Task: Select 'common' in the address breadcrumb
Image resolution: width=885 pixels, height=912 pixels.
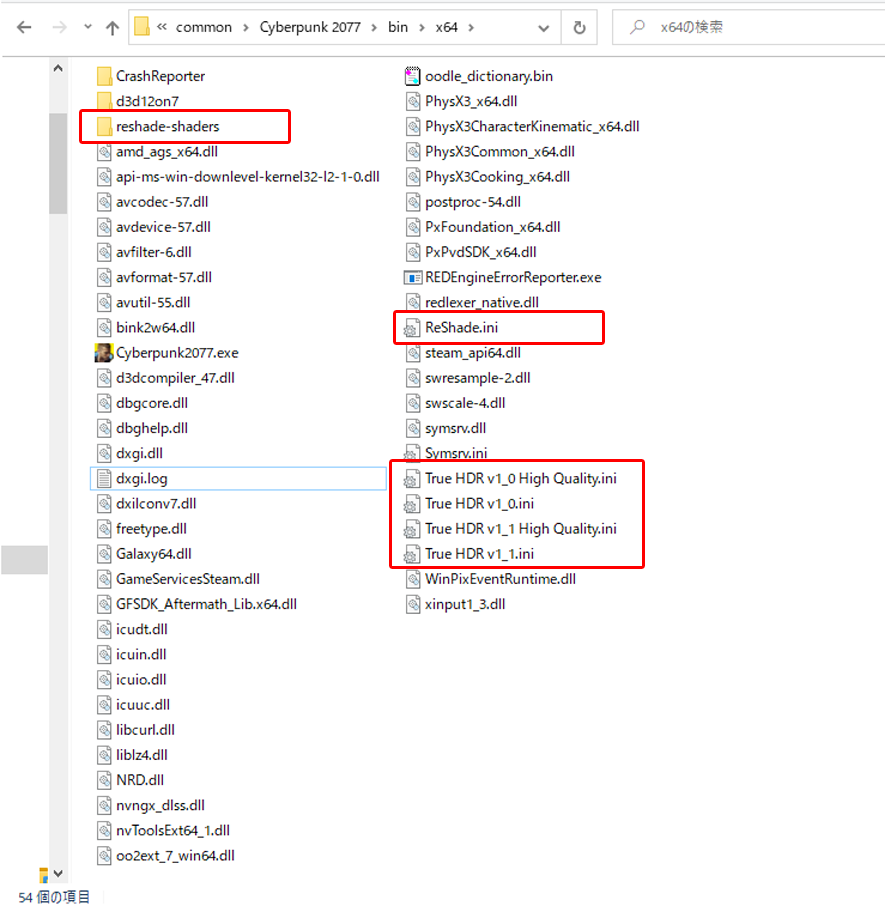Action: point(204,27)
